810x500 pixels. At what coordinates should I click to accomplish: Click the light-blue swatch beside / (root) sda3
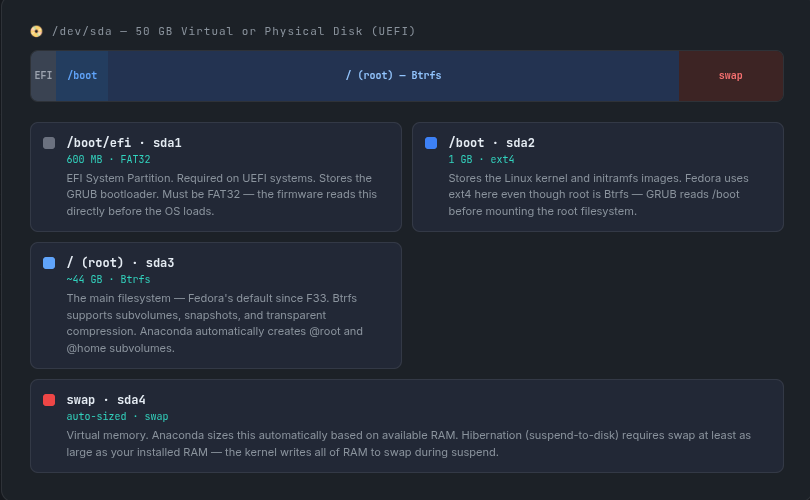coord(49,263)
